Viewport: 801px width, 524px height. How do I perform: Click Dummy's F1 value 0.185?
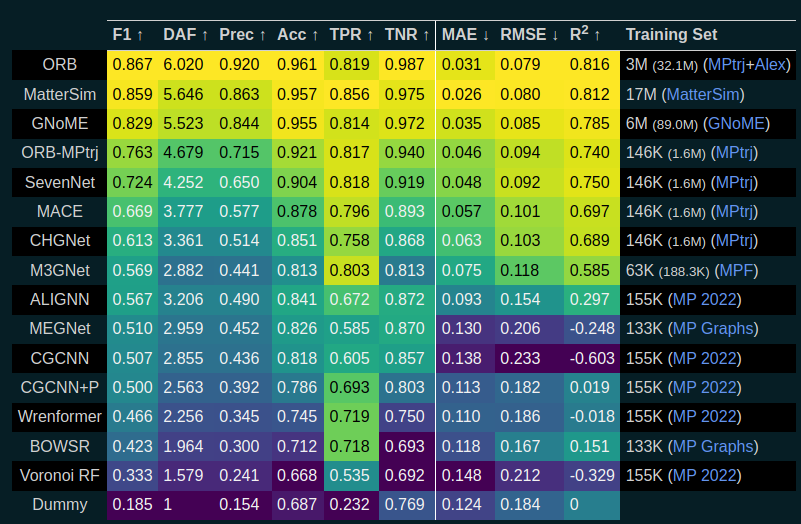pyautogui.click(x=132, y=505)
